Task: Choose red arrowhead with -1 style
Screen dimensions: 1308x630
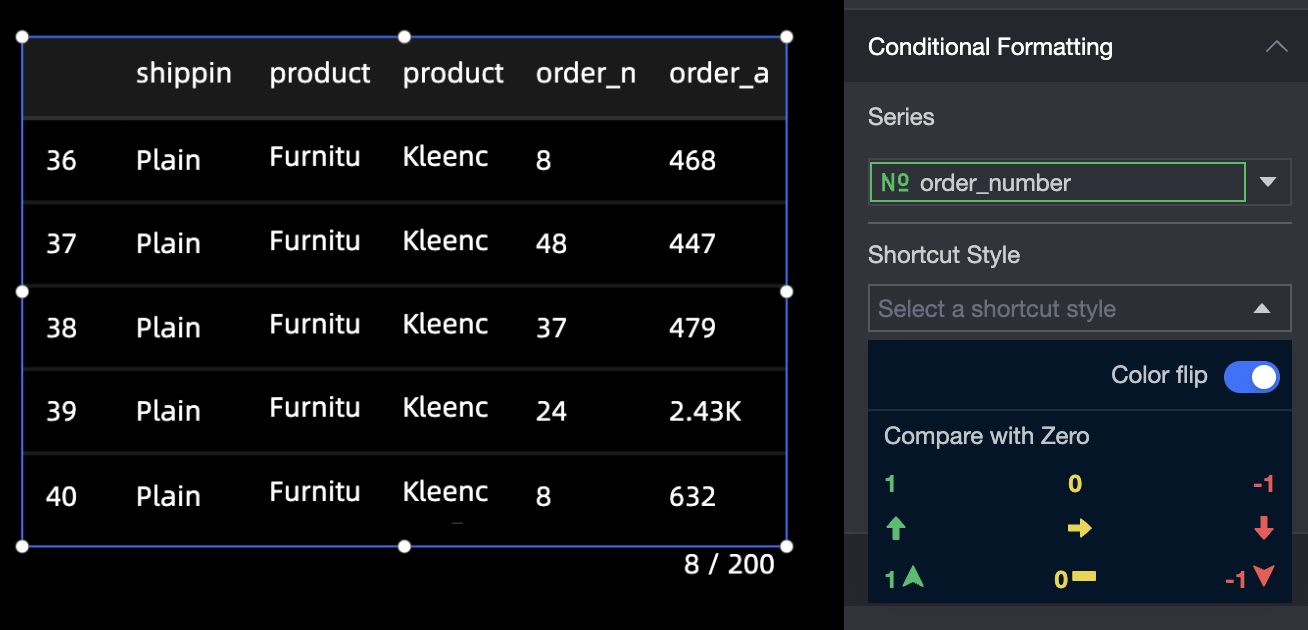Action: 1250,578
